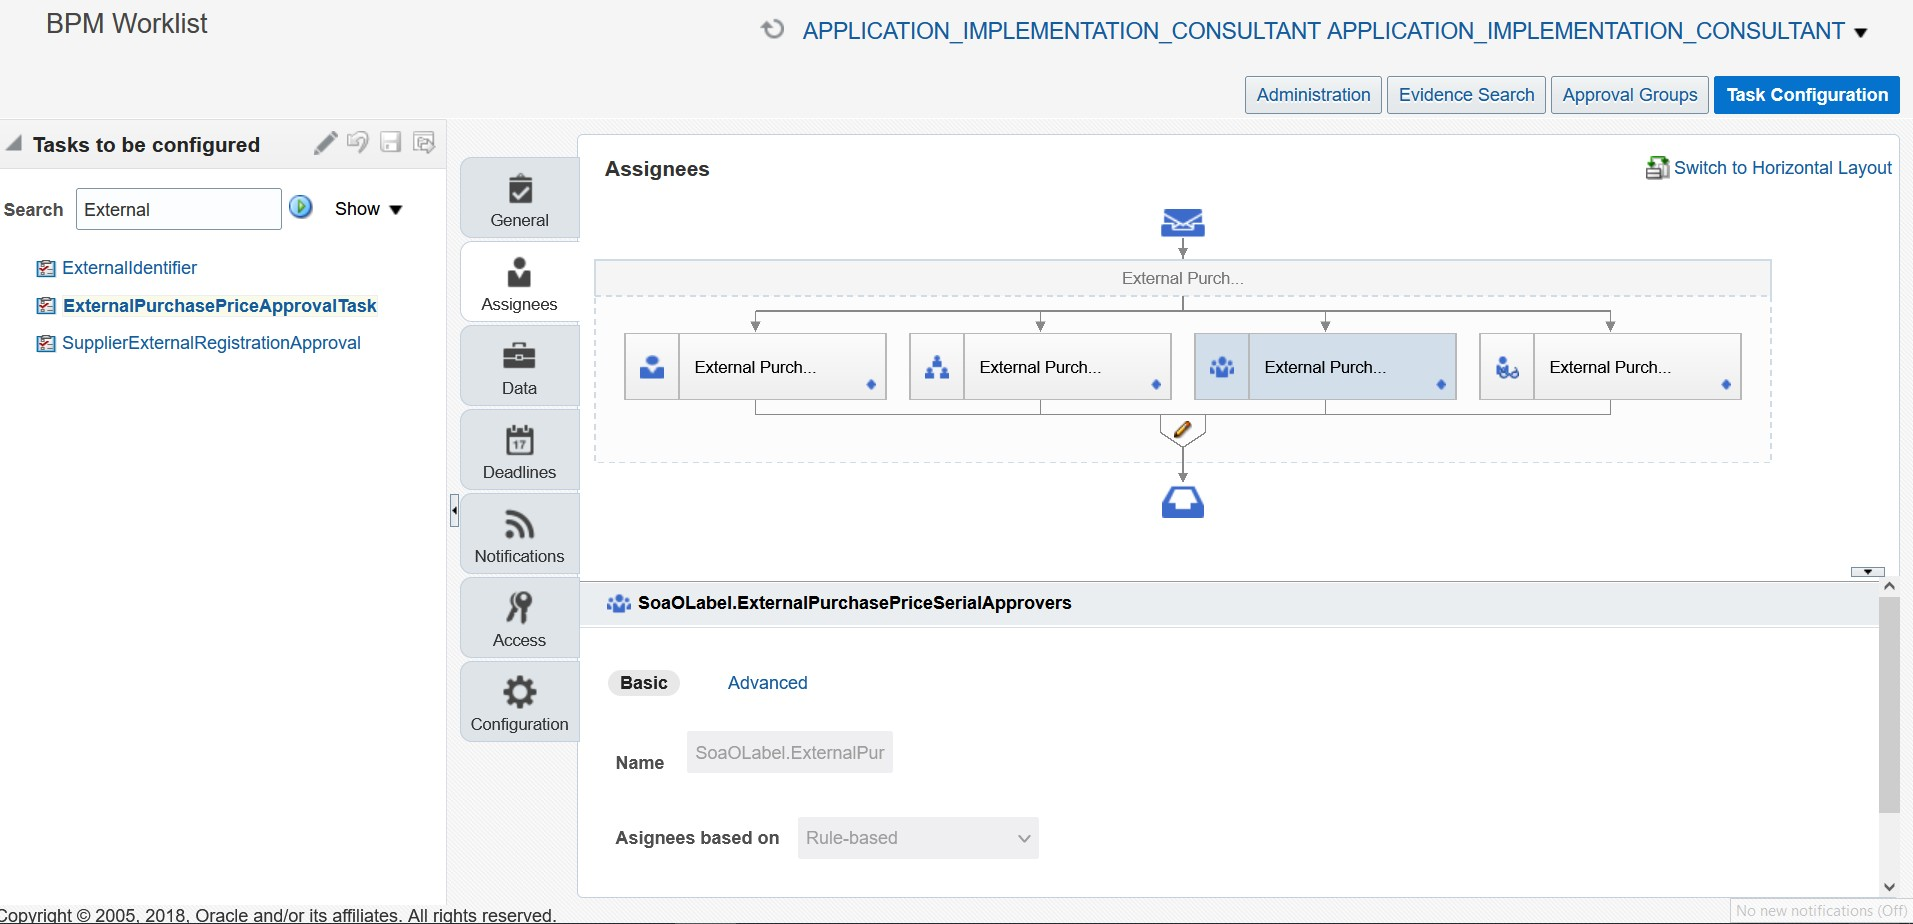
Task: Click the Search field containing External
Action: point(179,209)
